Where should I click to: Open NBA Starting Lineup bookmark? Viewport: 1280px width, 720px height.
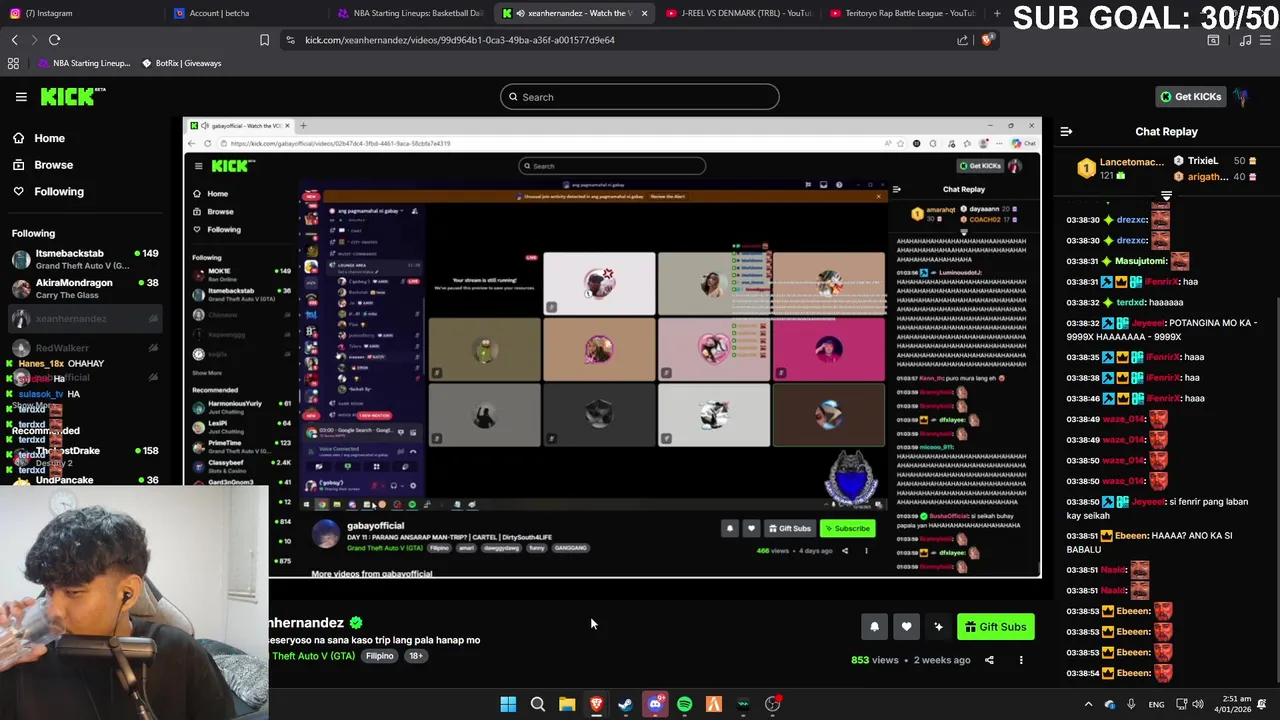84,63
